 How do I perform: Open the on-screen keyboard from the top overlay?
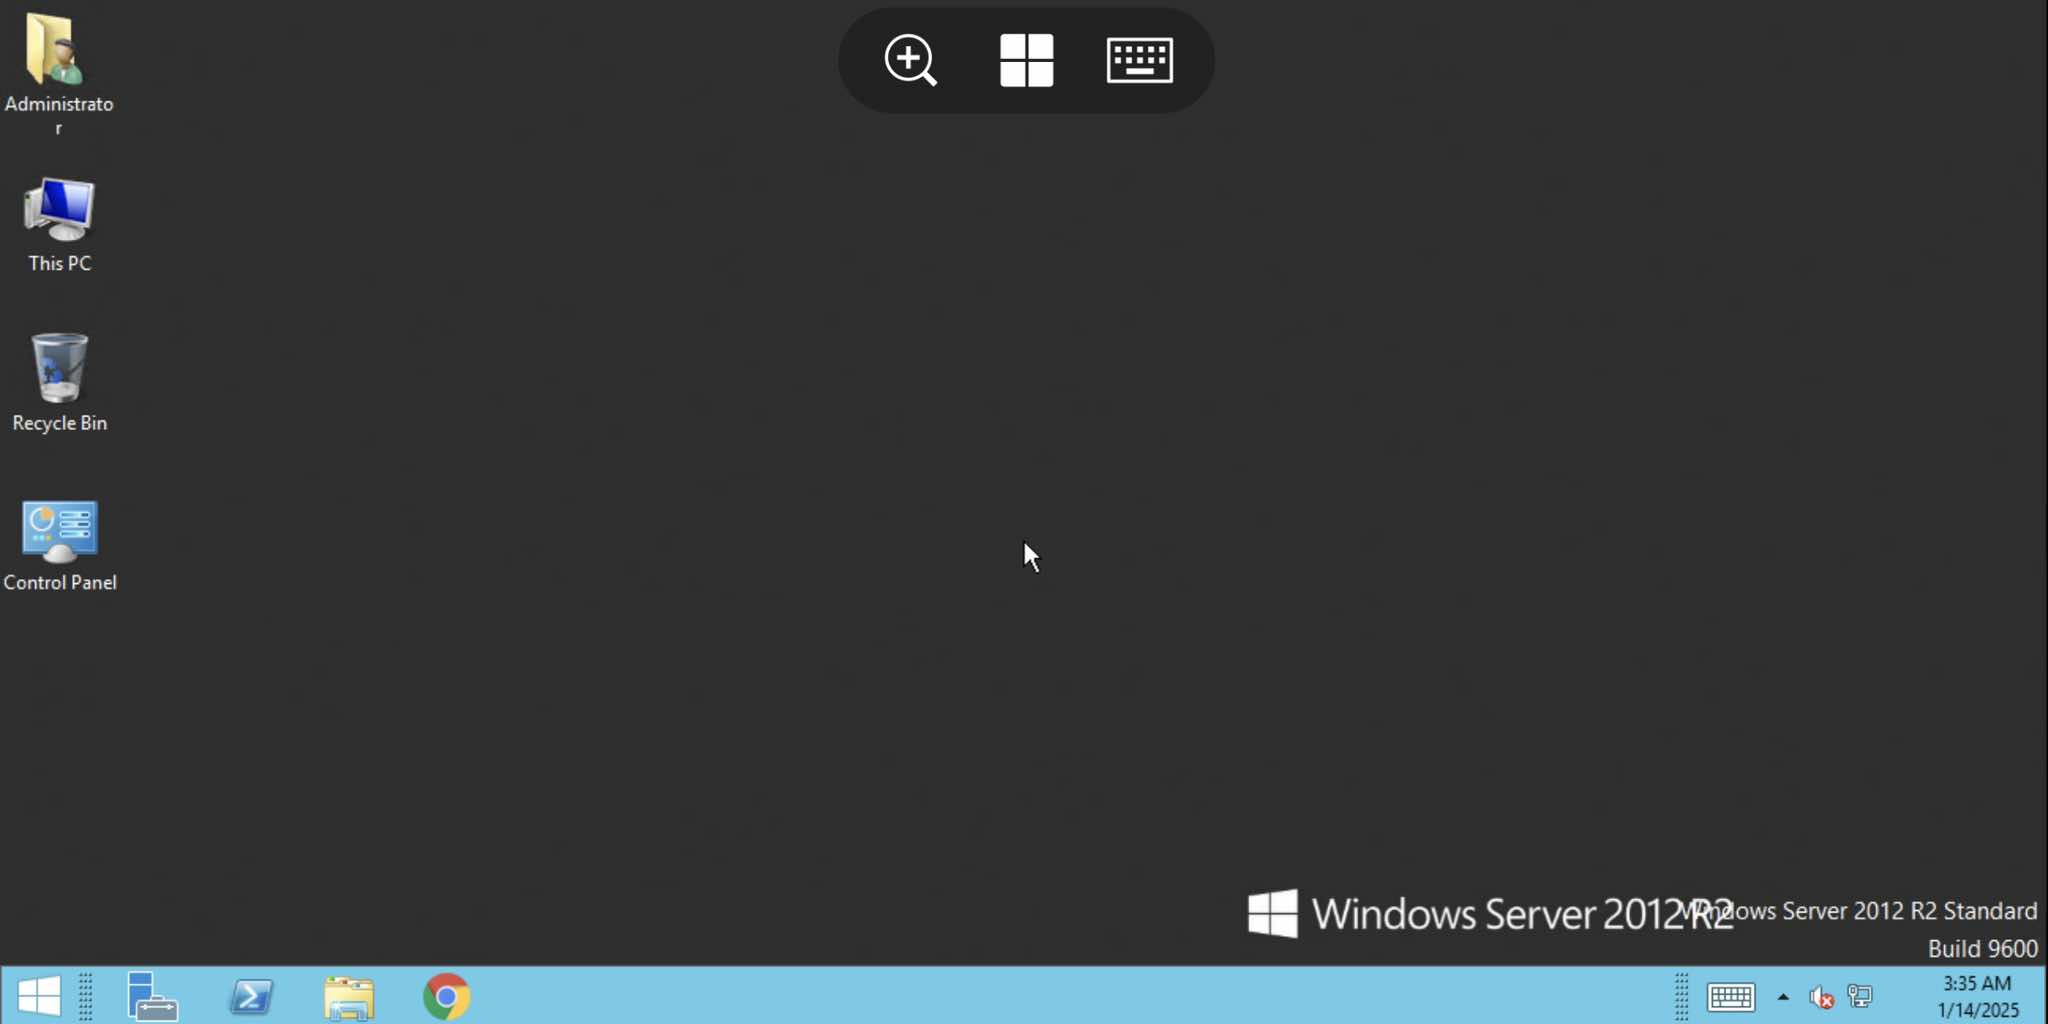click(1140, 60)
